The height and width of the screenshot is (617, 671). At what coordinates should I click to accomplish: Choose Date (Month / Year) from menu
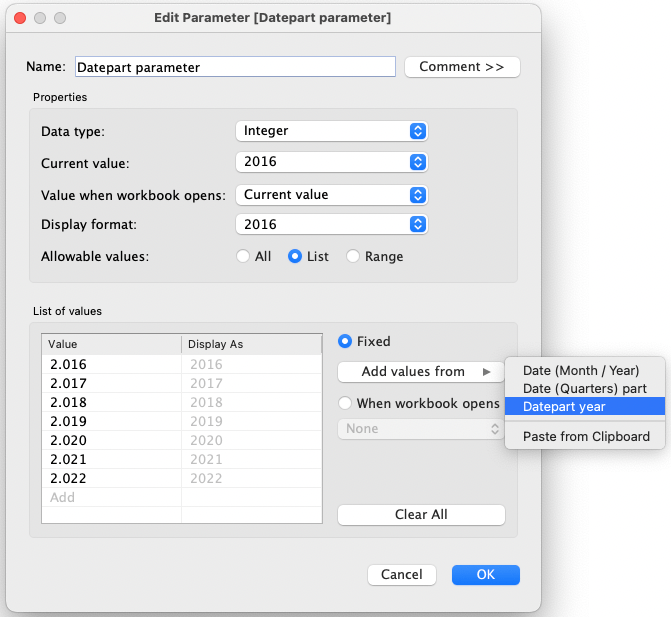581,370
